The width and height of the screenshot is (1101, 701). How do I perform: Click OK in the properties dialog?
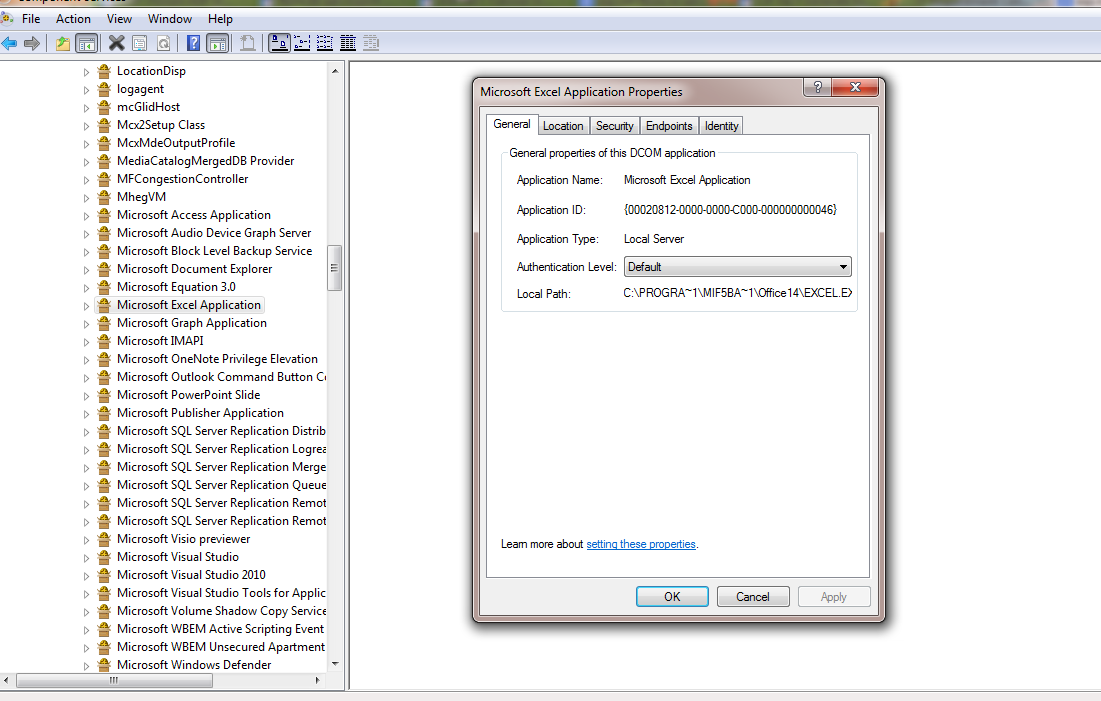(672, 596)
